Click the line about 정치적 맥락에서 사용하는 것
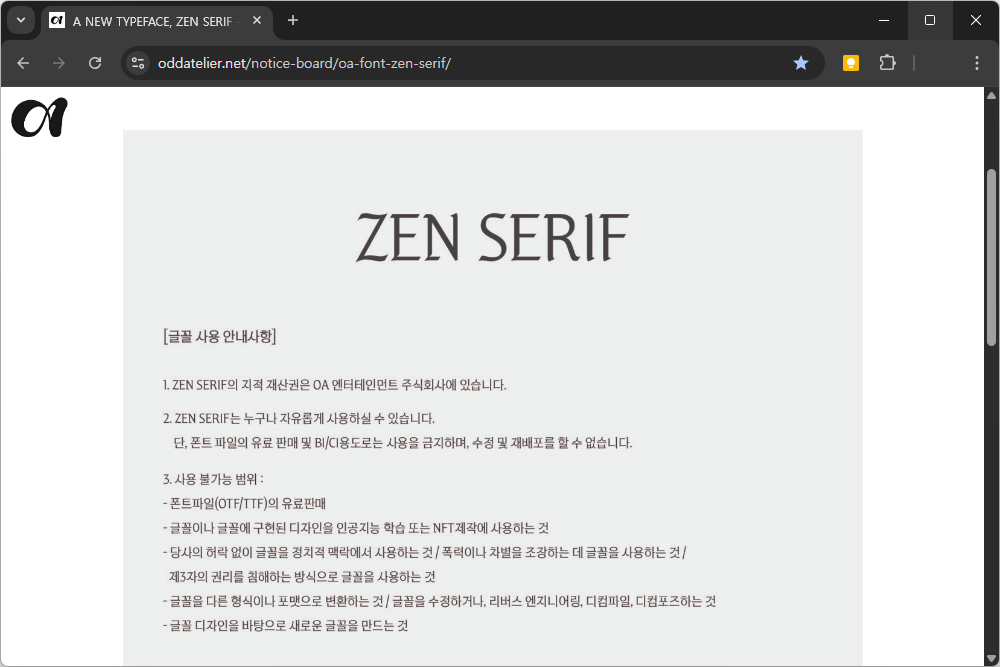Viewport: 1000px width, 667px height. (424, 552)
